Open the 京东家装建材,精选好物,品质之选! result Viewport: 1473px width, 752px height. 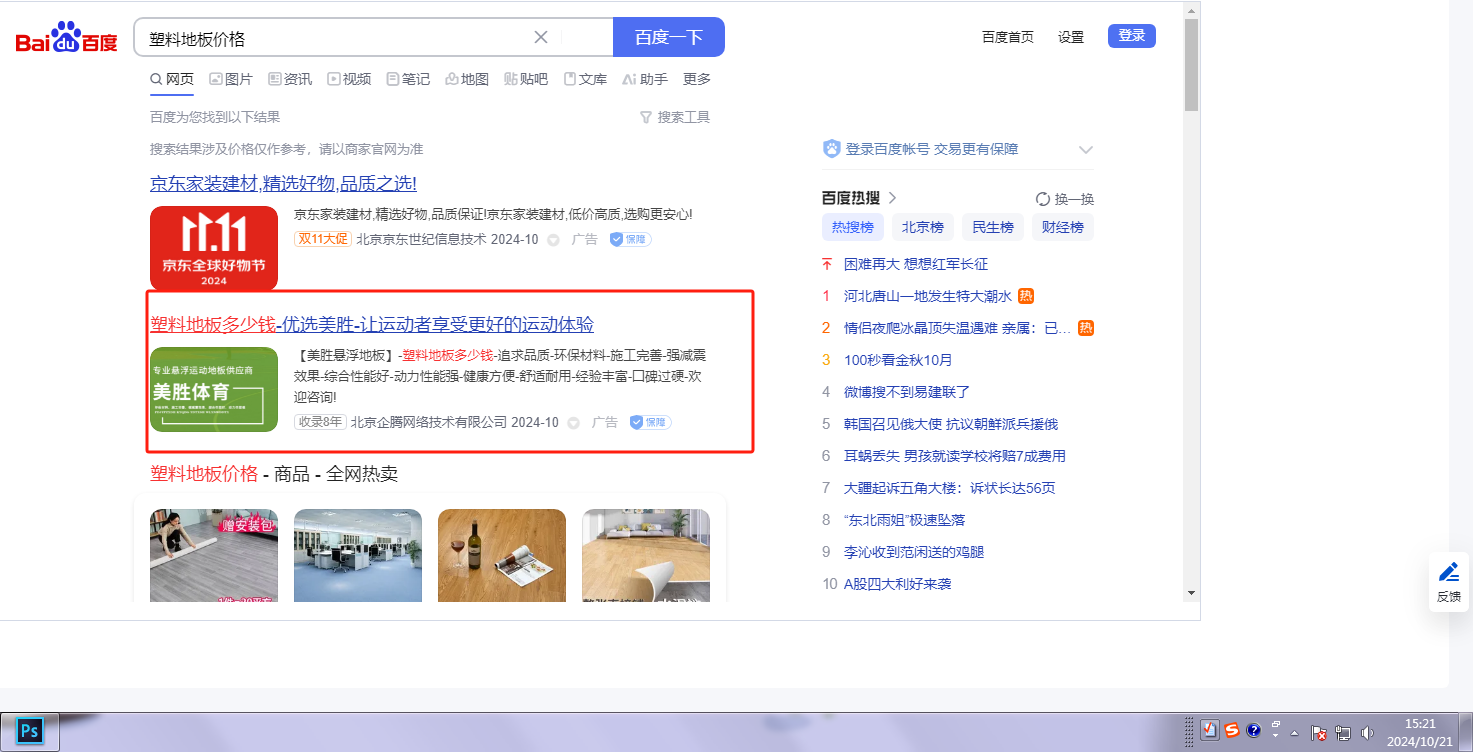tap(283, 184)
